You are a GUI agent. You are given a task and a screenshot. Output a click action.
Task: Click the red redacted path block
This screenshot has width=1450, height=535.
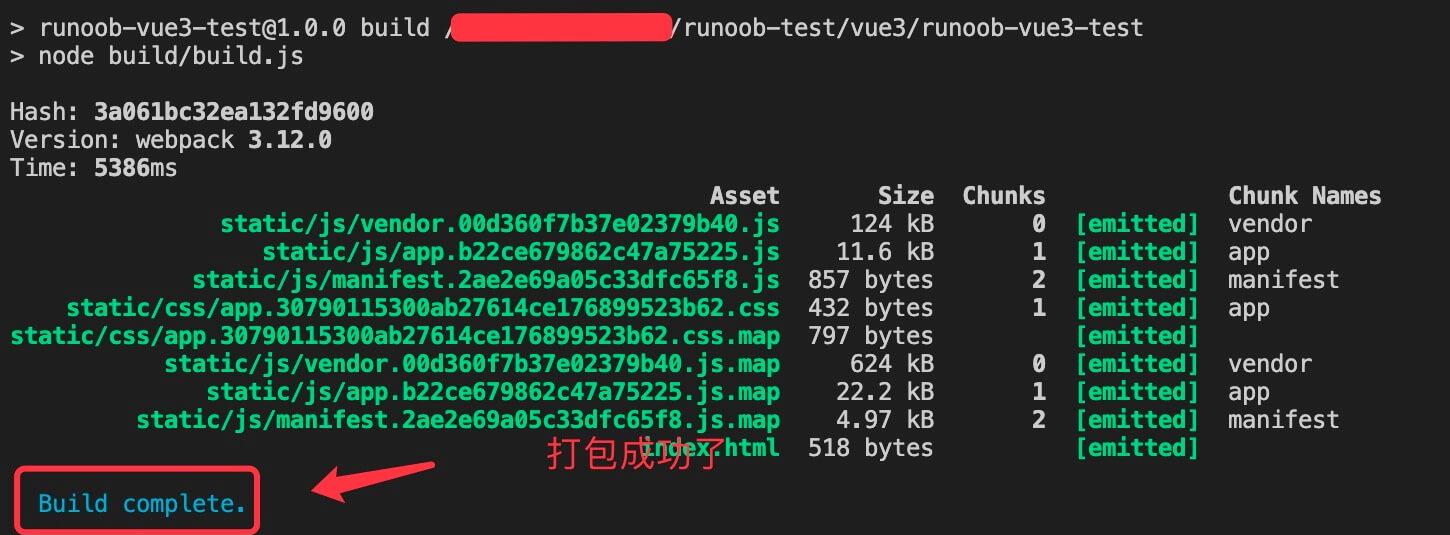[562, 27]
